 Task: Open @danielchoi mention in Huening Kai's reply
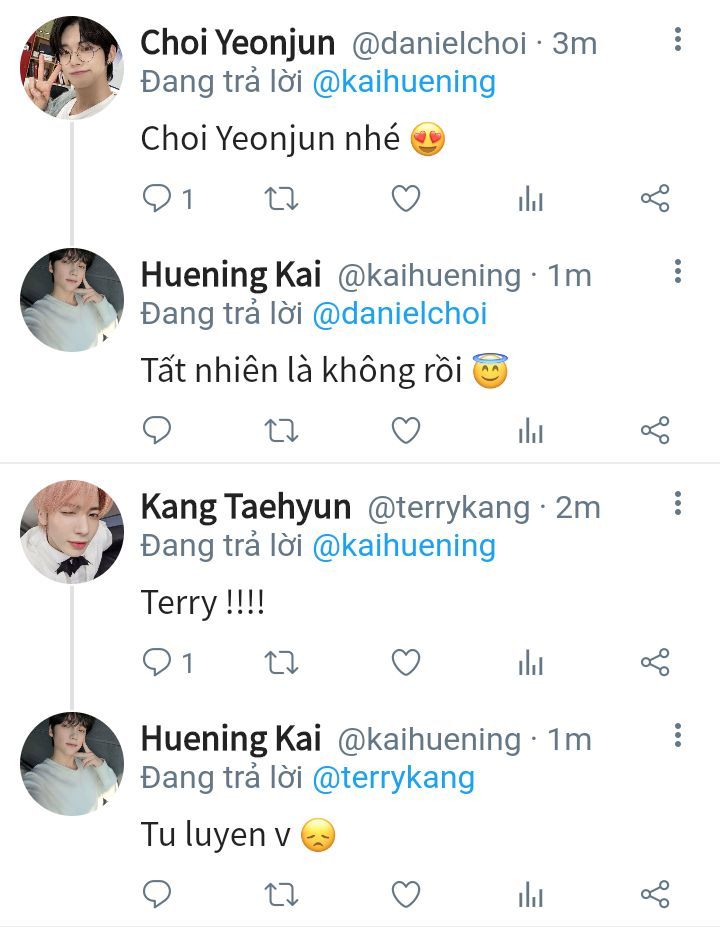[399, 313]
